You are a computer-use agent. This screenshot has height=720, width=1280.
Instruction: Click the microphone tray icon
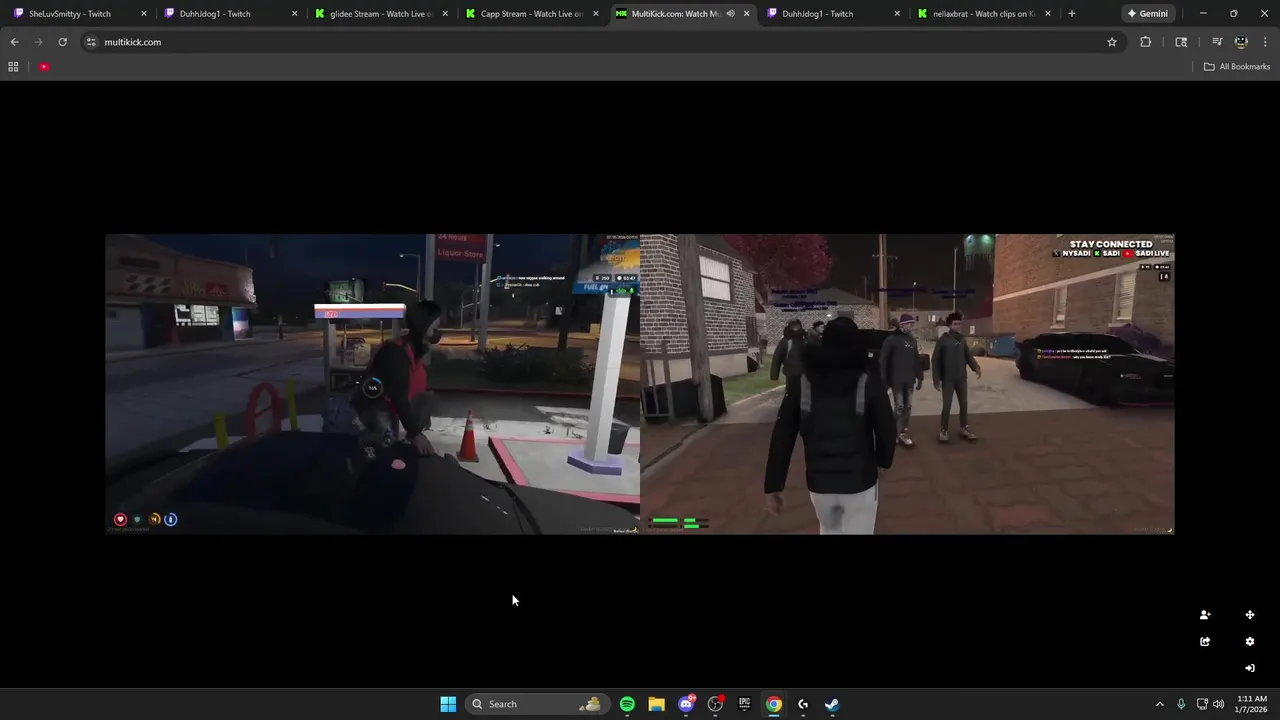tap(1181, 704)
